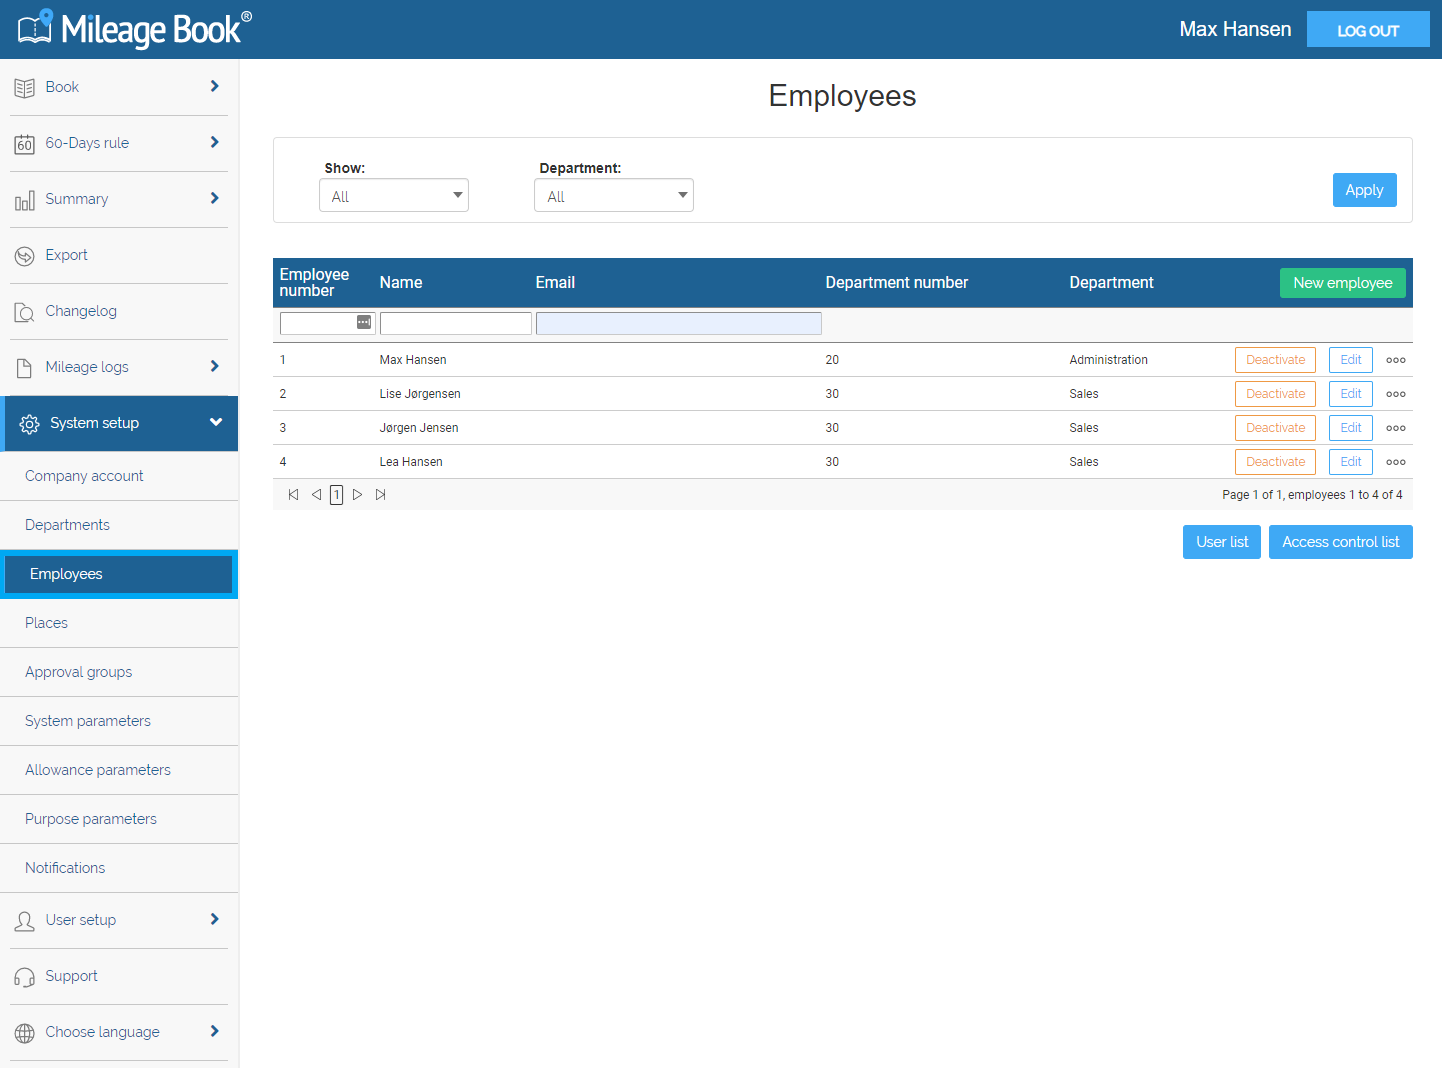The width and height of the screenshot is (1442, 1068).
Task: Go to next page arrow
Action: [x=357, y=494]
